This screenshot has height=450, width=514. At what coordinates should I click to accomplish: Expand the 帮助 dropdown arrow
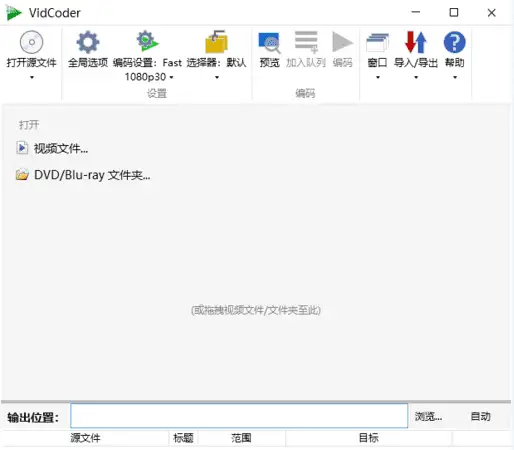[x=455, y=77]
